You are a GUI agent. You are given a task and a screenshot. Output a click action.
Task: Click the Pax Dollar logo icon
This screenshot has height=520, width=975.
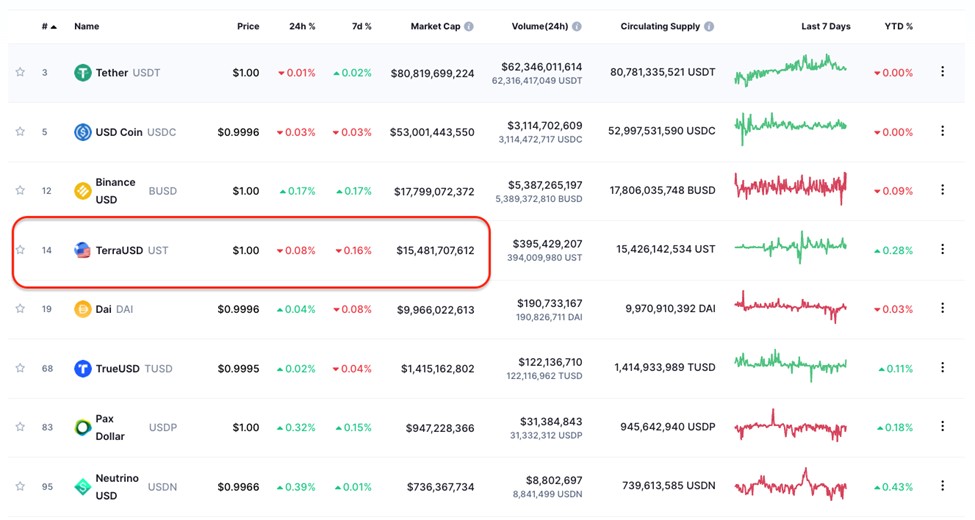83,427
